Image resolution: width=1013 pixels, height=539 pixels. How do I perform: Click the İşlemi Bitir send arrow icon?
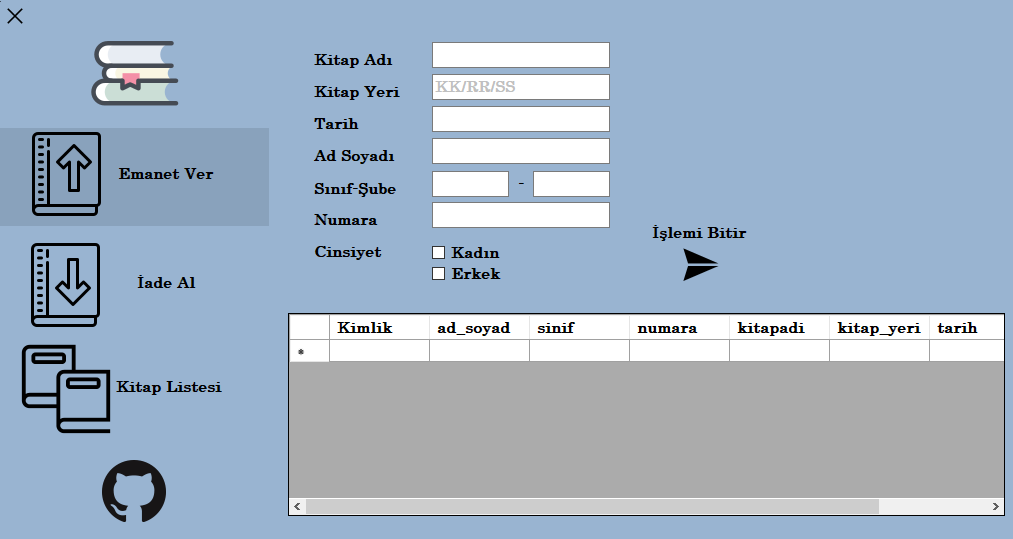pos(700,265)
